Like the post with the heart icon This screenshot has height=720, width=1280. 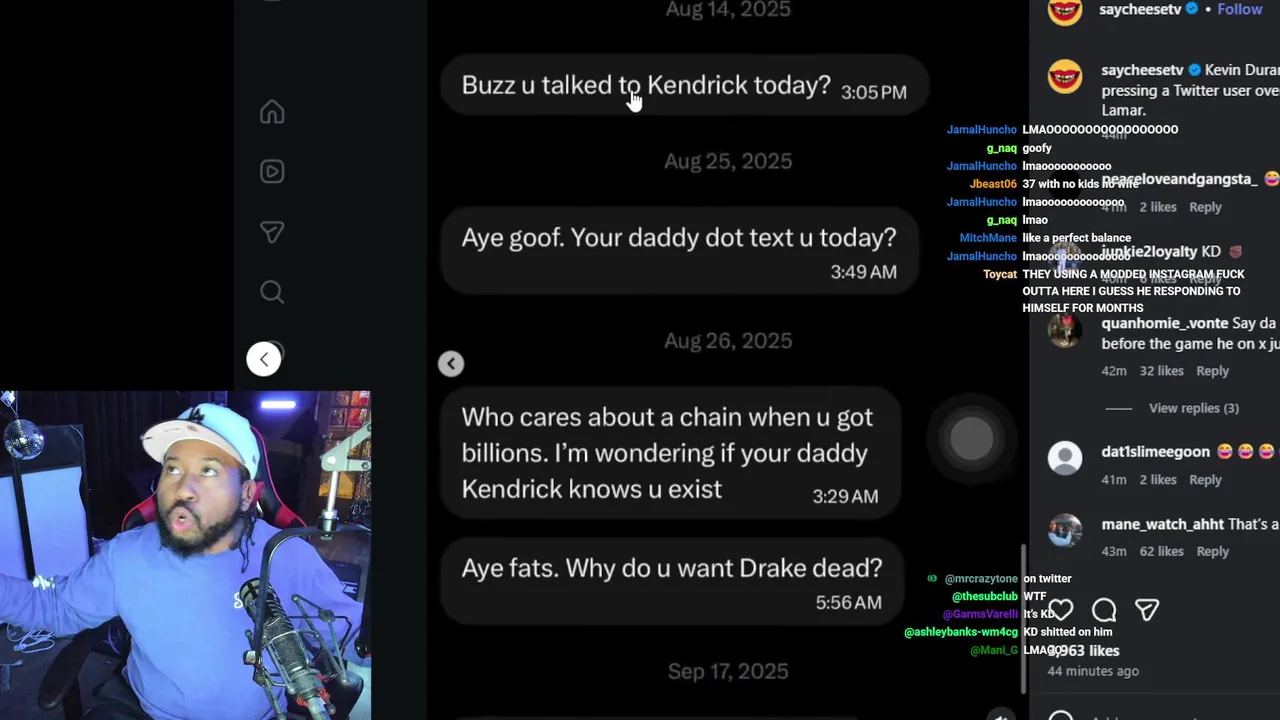[1061, 610]
